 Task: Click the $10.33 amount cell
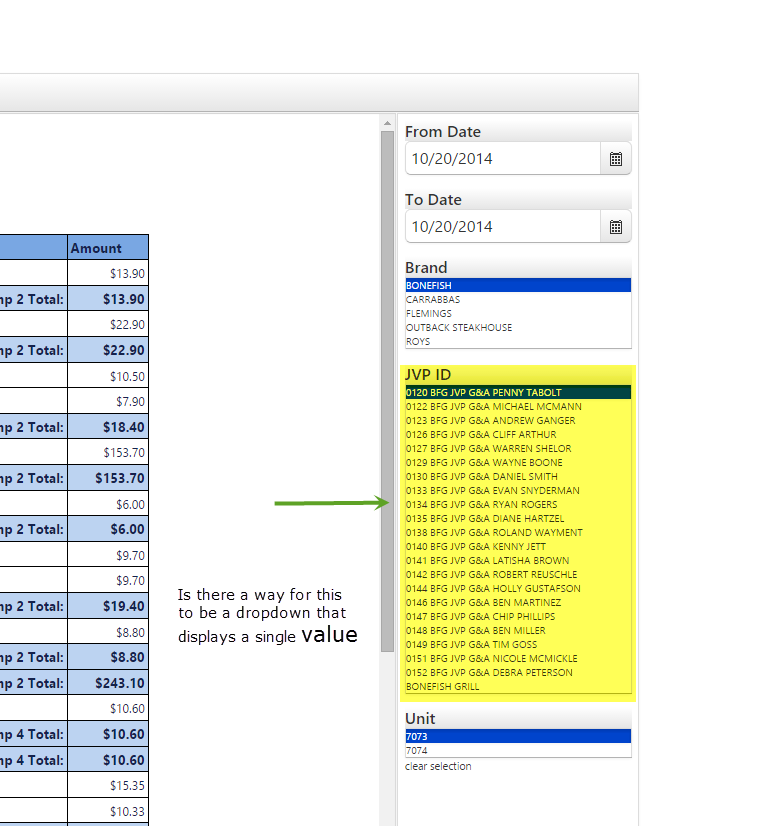[x=108, y=811]
